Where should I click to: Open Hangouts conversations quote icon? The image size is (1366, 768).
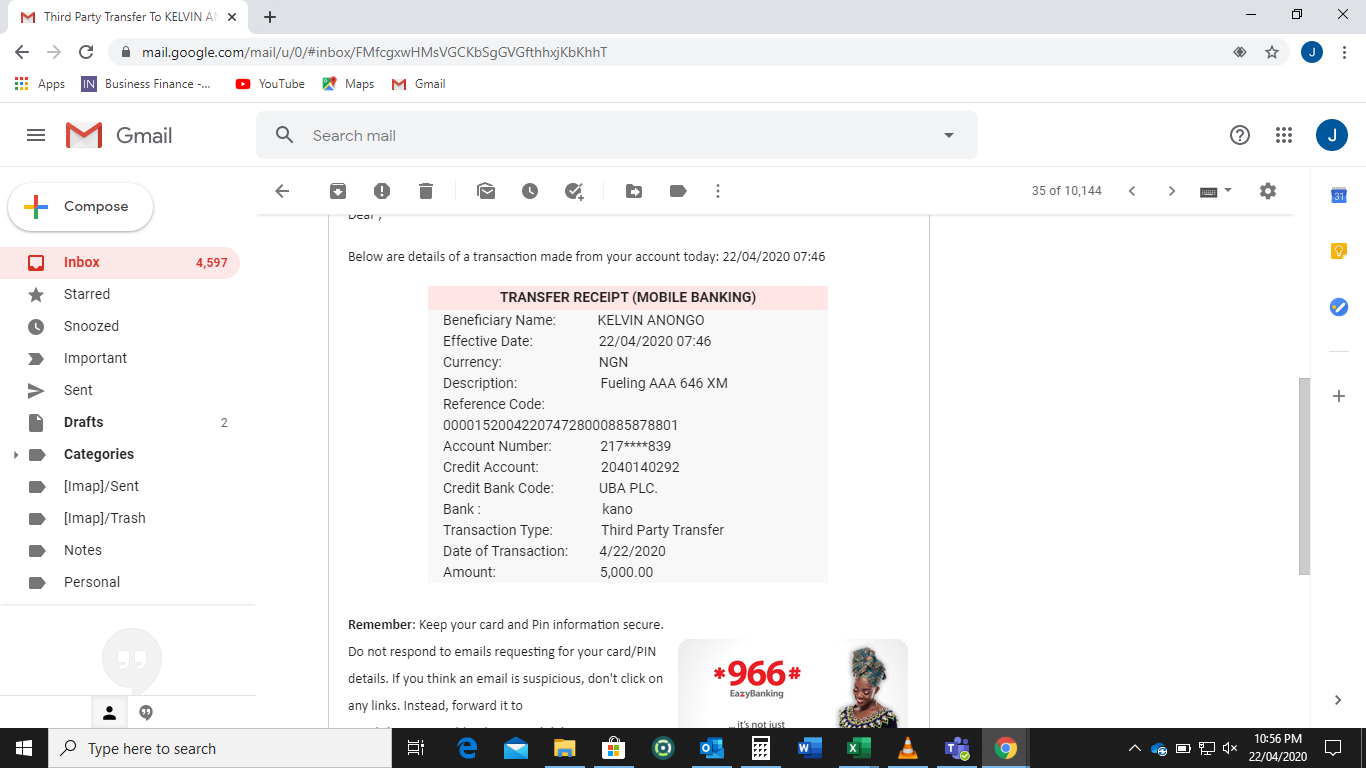[x=146, y=713]
